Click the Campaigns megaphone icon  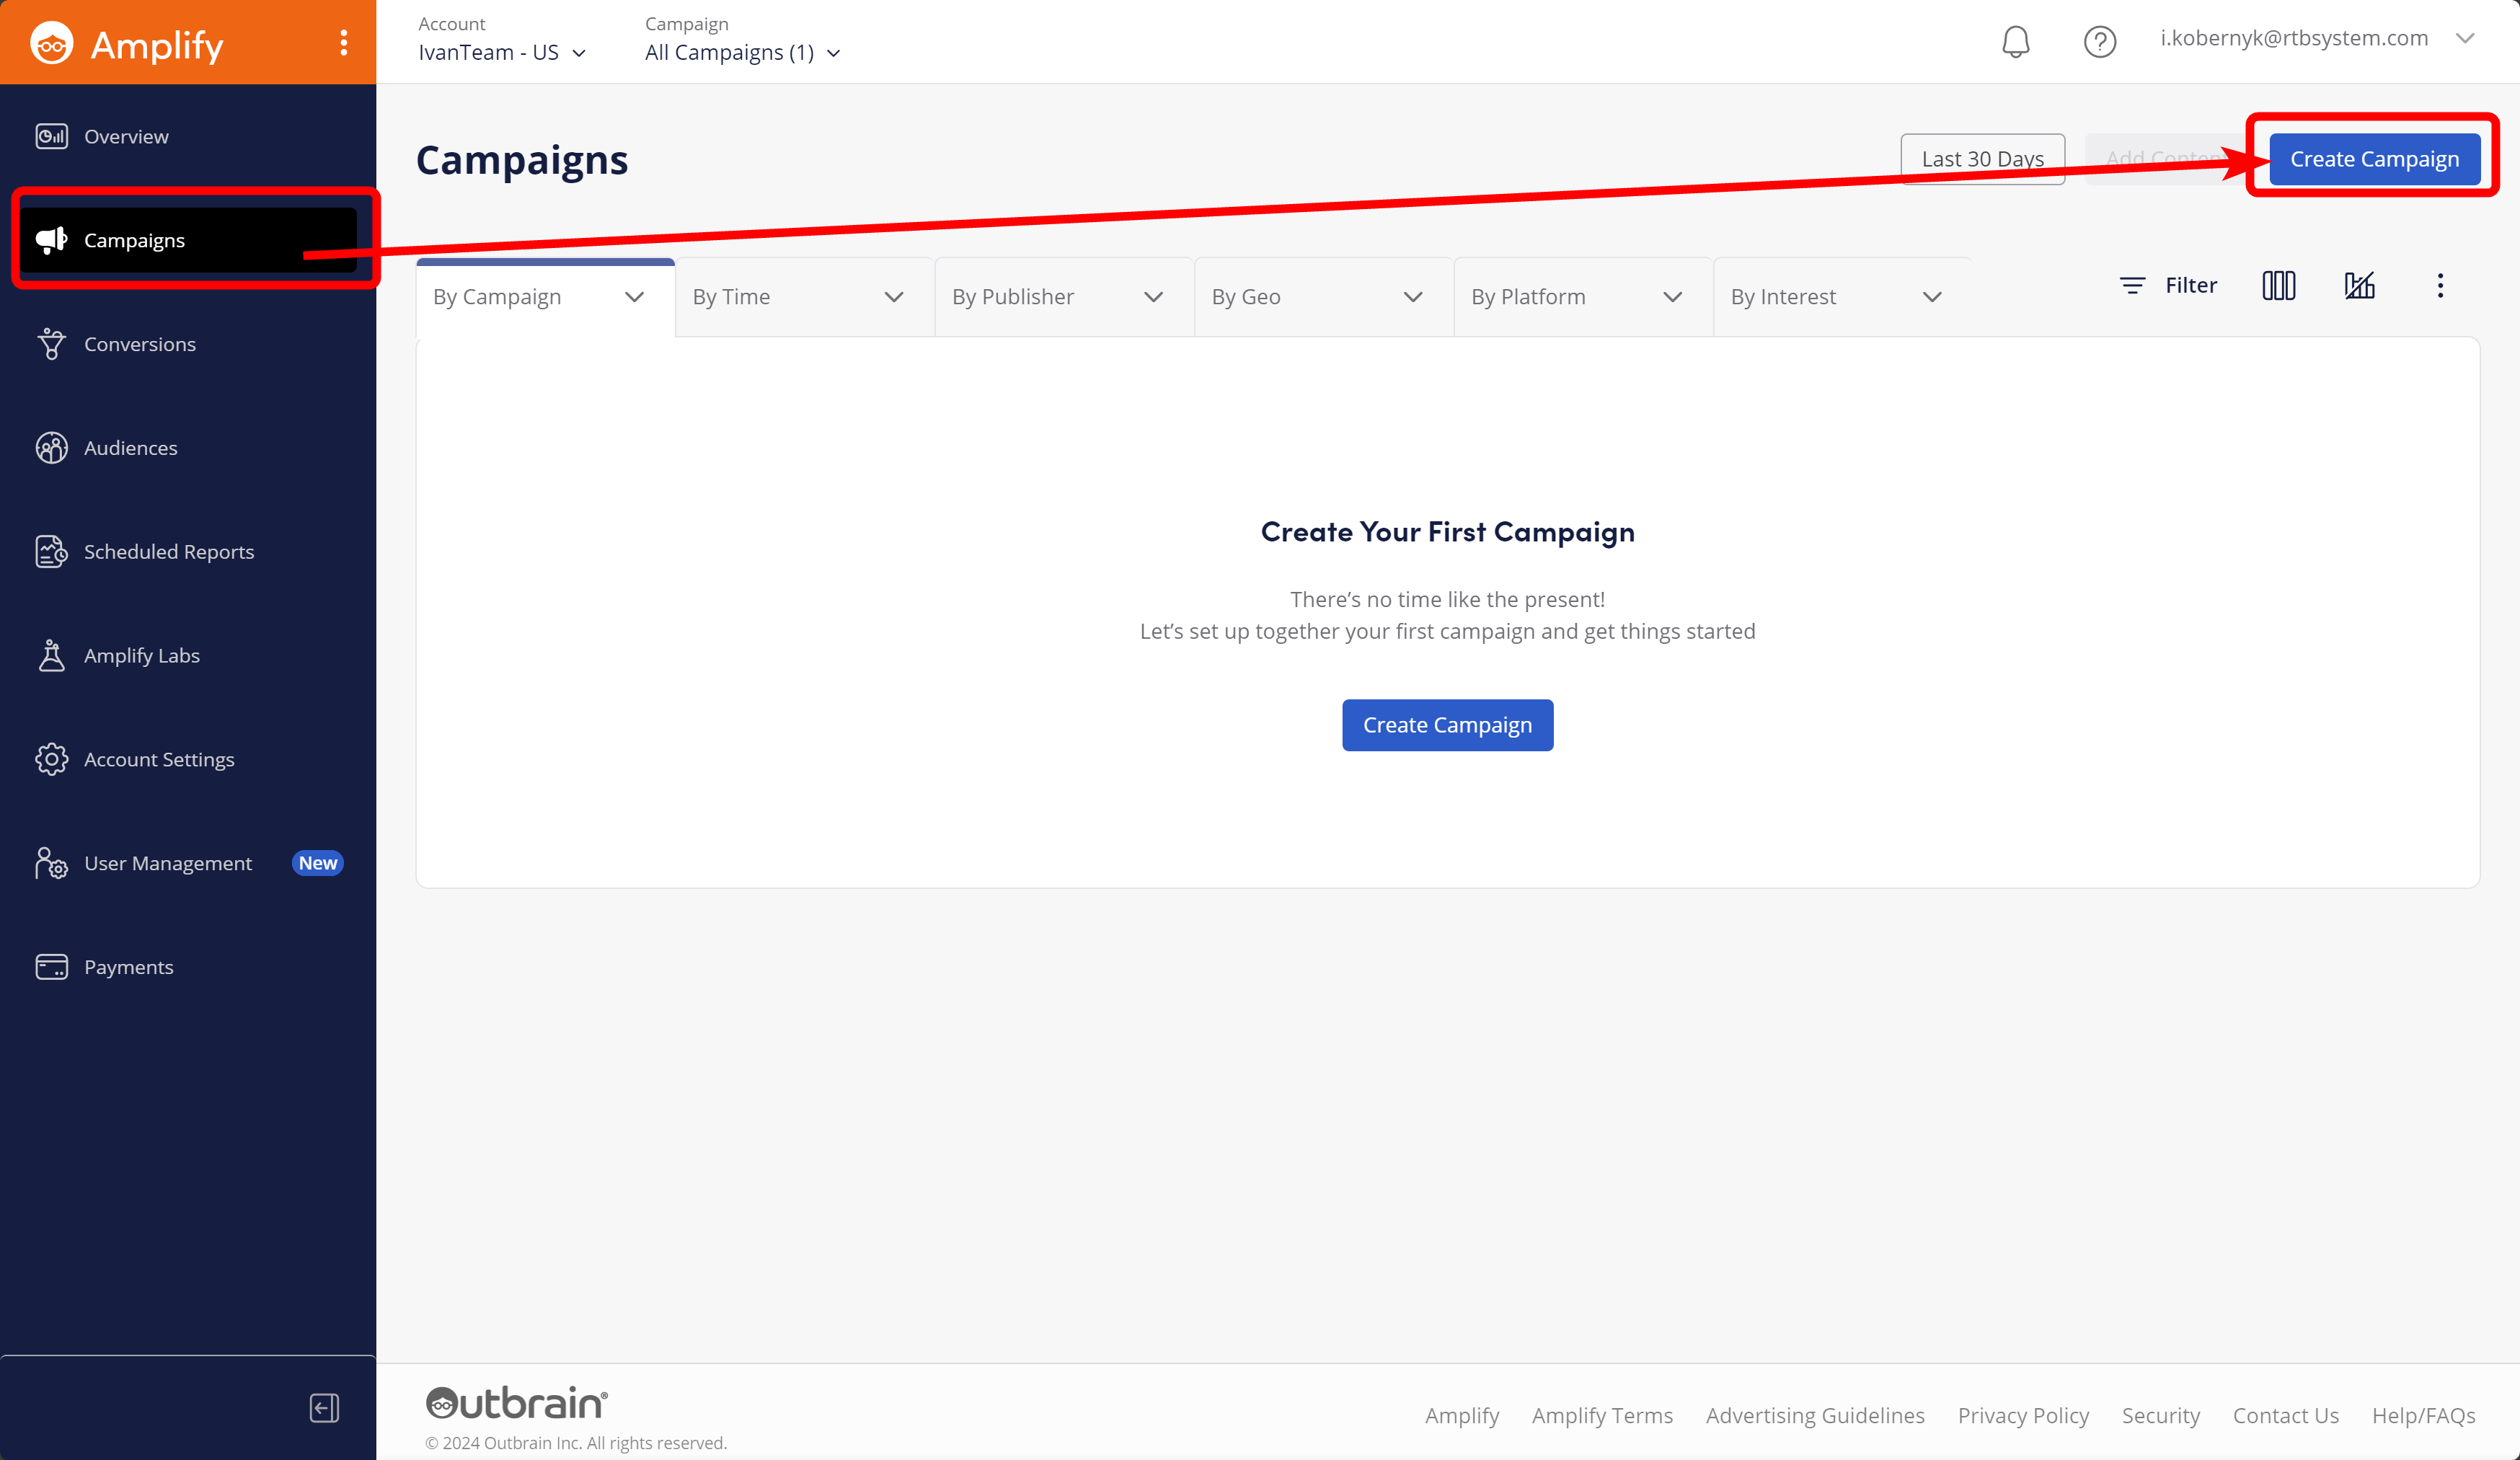click(x=51, y=240)
